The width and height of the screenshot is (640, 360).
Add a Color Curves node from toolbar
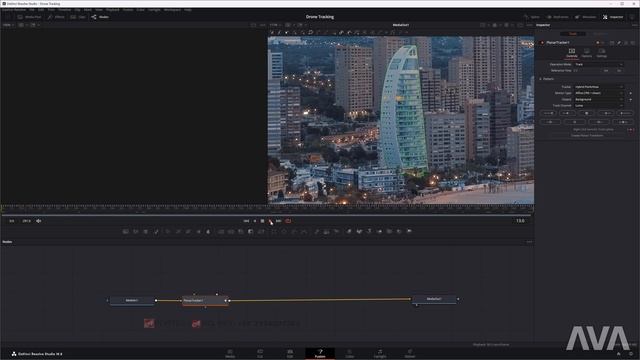click(x=178, y=231)
